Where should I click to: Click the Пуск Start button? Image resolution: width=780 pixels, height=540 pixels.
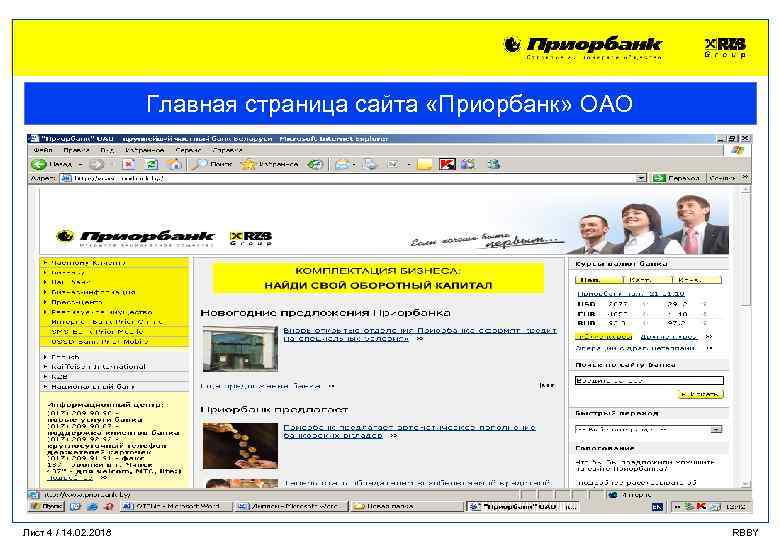47,506
